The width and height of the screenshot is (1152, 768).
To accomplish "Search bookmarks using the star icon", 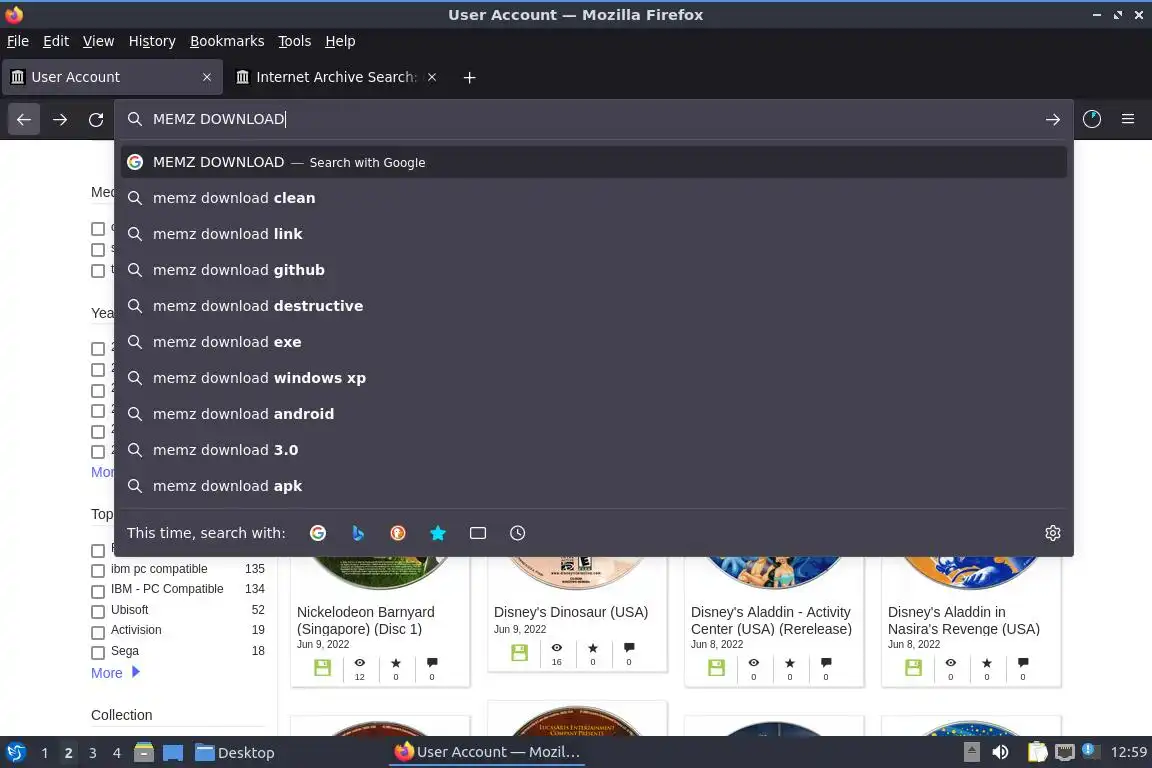I will [x=438, y=533].
